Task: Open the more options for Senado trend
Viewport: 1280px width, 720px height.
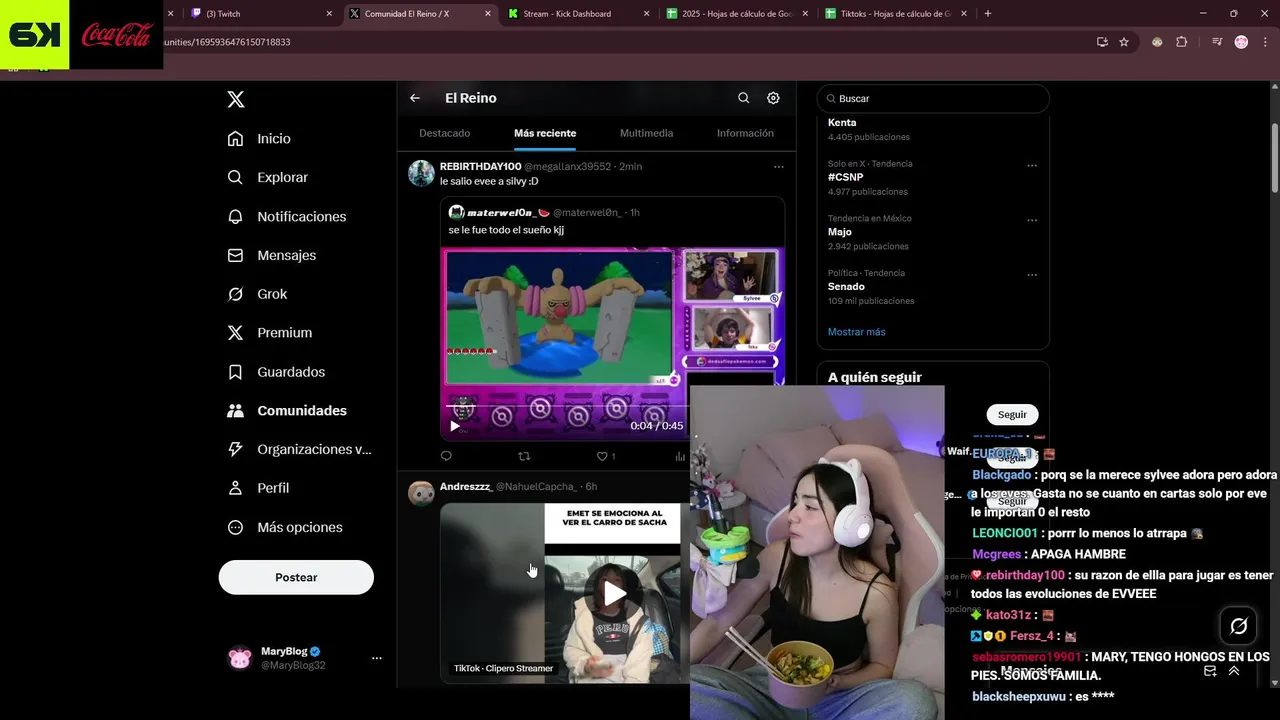Action: (1032, 275)
